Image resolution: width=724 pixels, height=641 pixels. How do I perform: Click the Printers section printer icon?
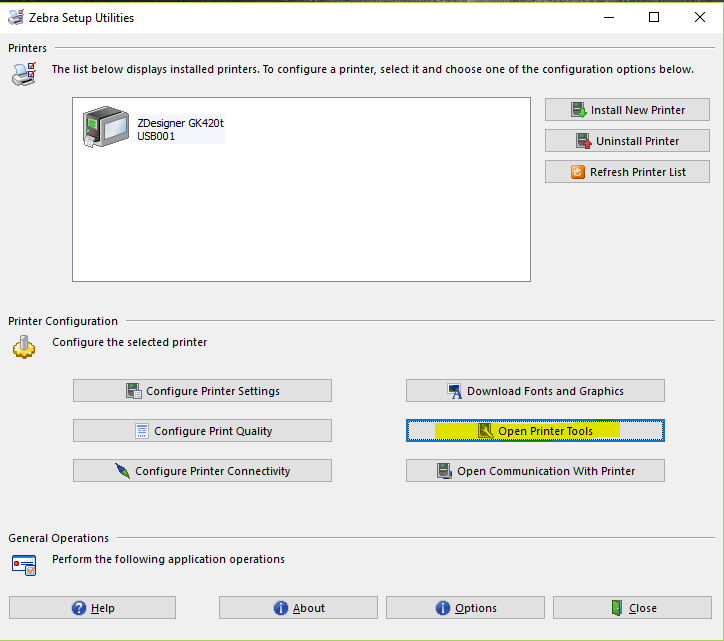coord(24,74)
